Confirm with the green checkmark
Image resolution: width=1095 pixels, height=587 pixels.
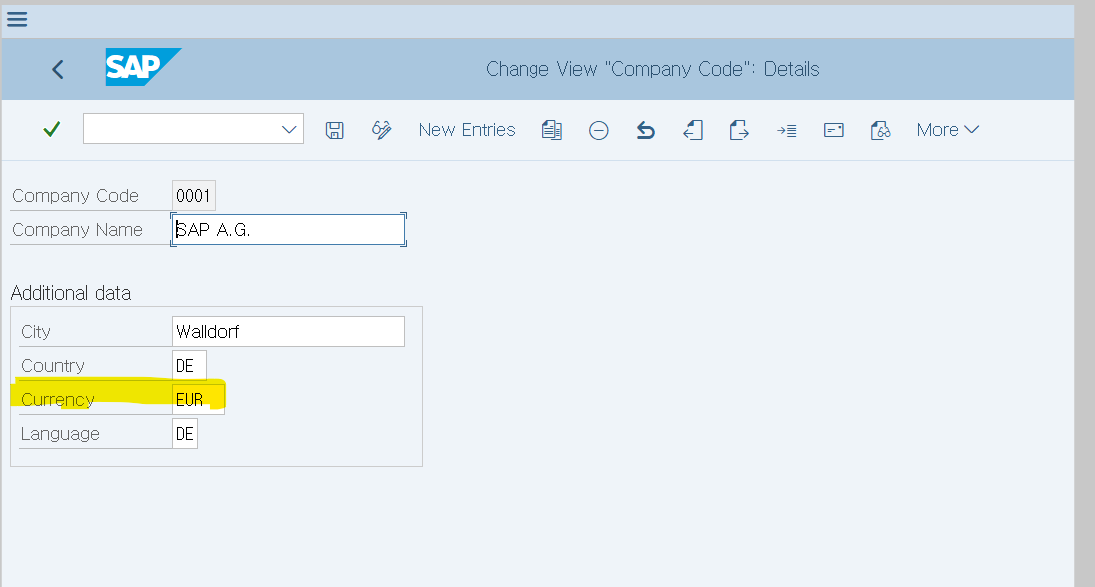(x=52, y=129)
